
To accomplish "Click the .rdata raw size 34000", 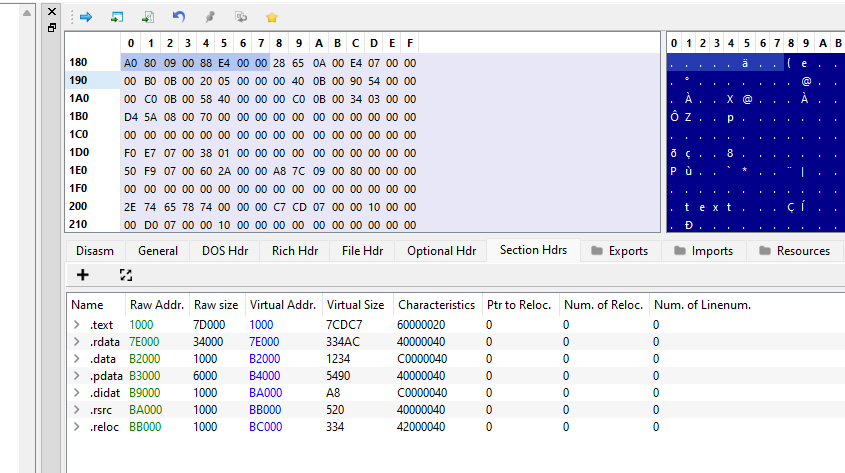I will (208, 342).
